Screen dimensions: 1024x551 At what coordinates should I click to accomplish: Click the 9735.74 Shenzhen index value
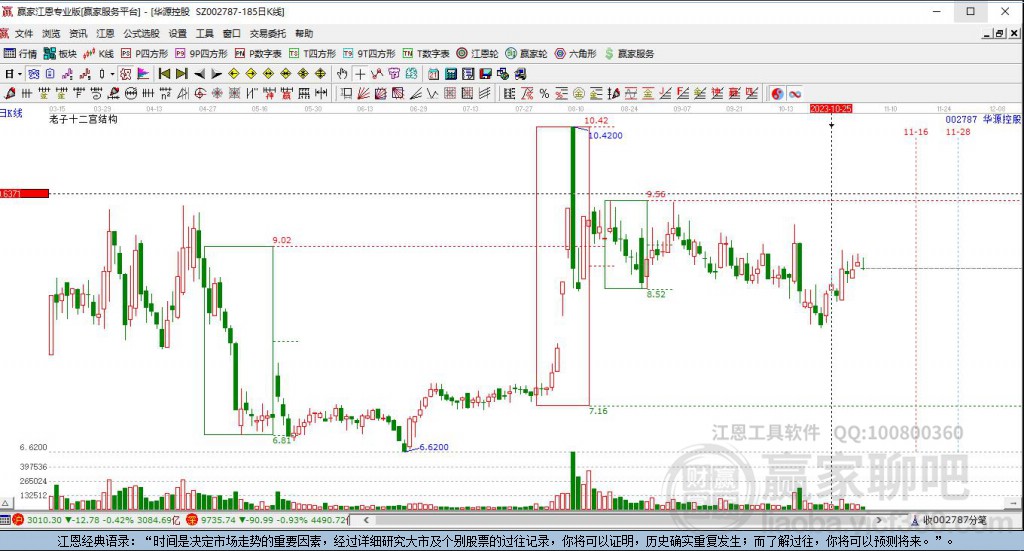[x=218, y=520]
